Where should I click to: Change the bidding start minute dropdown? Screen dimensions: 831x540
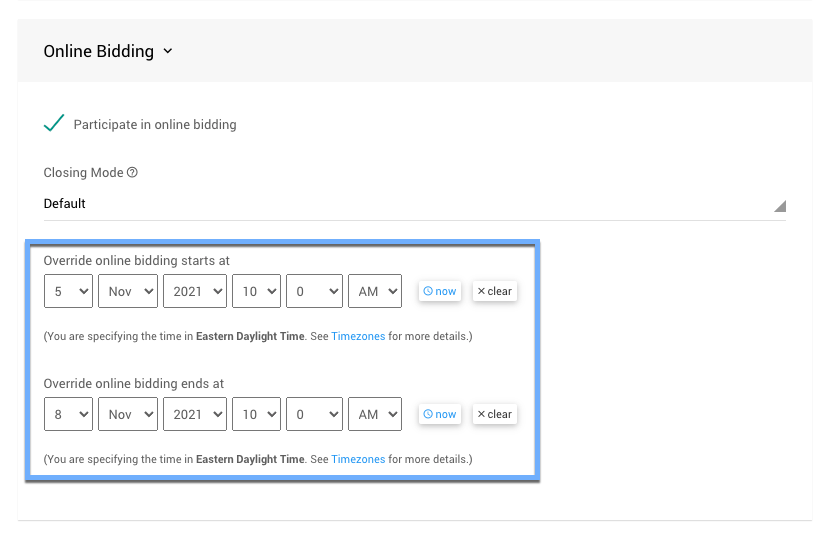(314, 291)
